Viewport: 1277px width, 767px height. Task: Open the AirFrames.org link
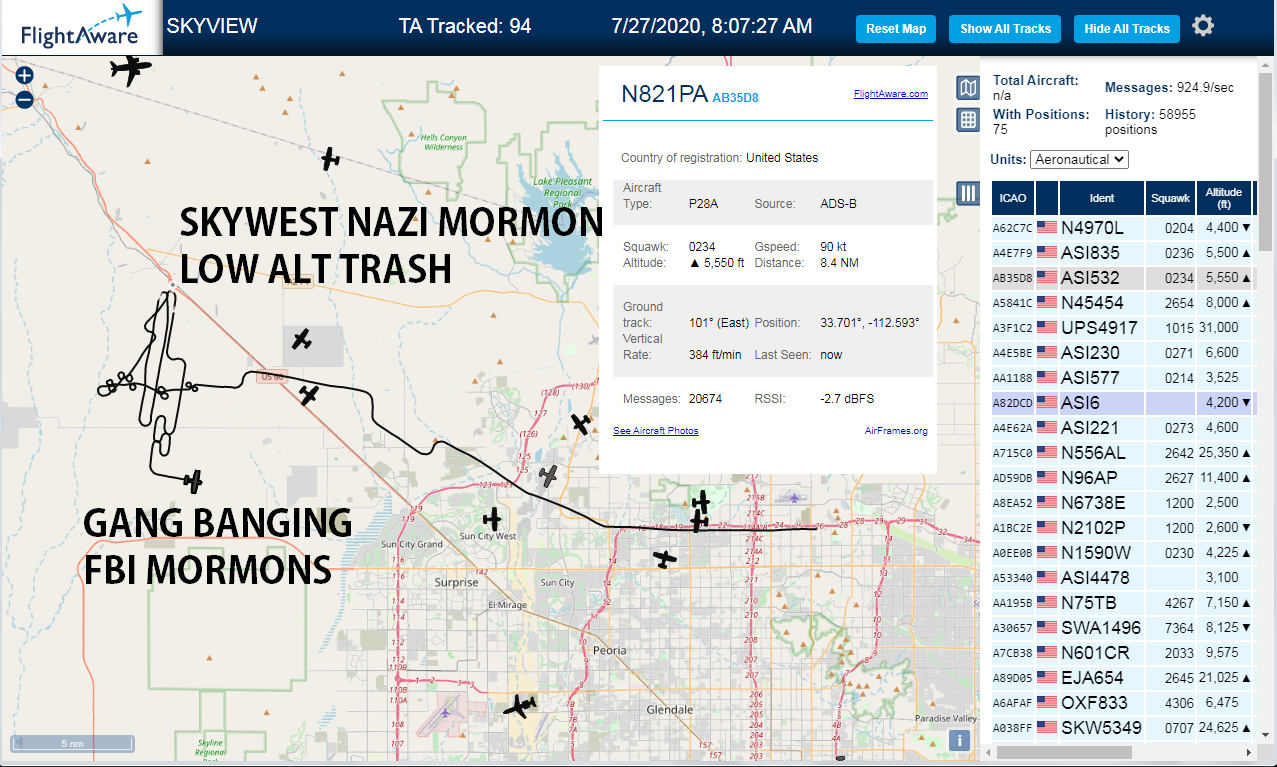(896, 431)
